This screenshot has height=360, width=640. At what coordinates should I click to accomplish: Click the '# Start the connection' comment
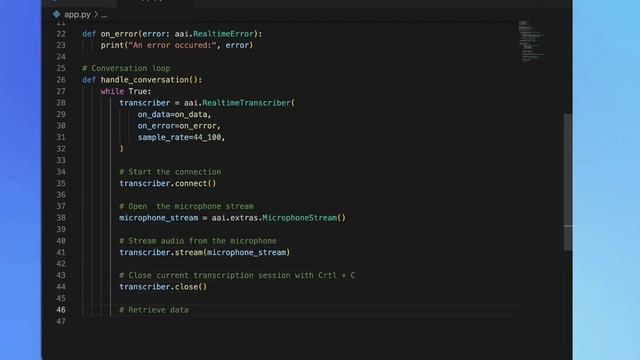[x=170, y=172]
